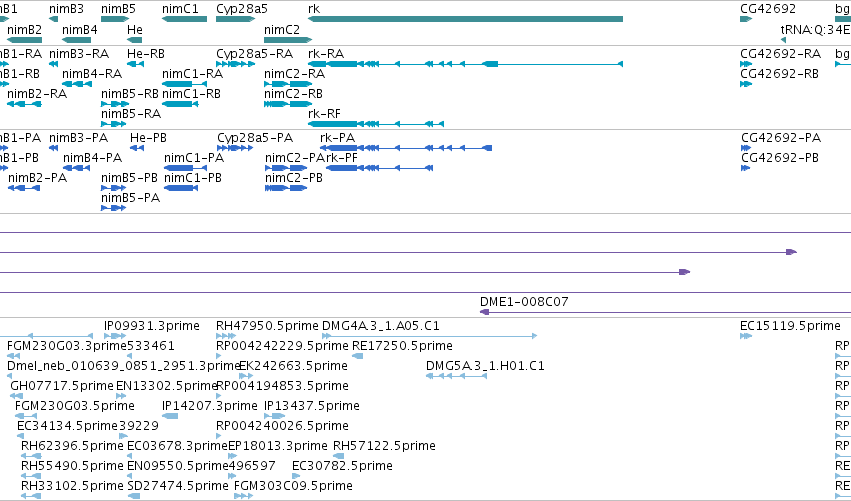Click the CG42692-PA protein label

pyautogui.click(x=781, y=138)
